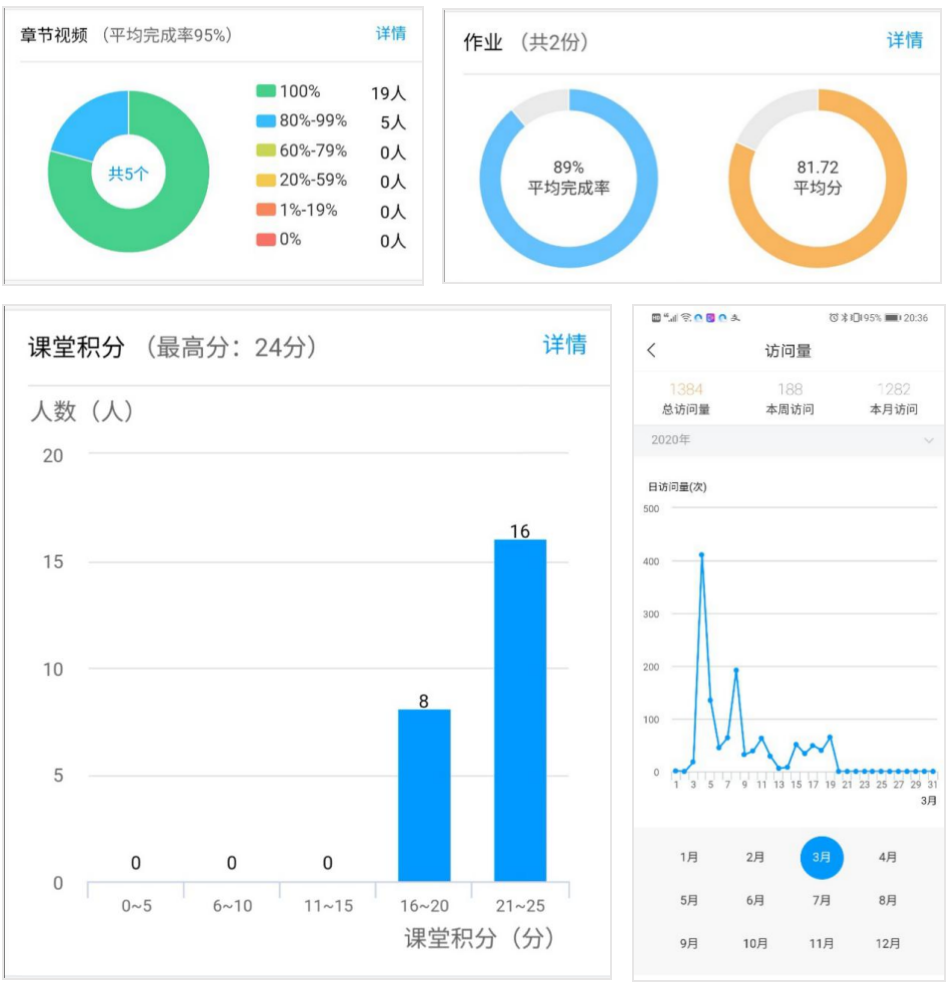Click the blue 80%-99% legend square

pyautogui.click(x=265, y=122)
